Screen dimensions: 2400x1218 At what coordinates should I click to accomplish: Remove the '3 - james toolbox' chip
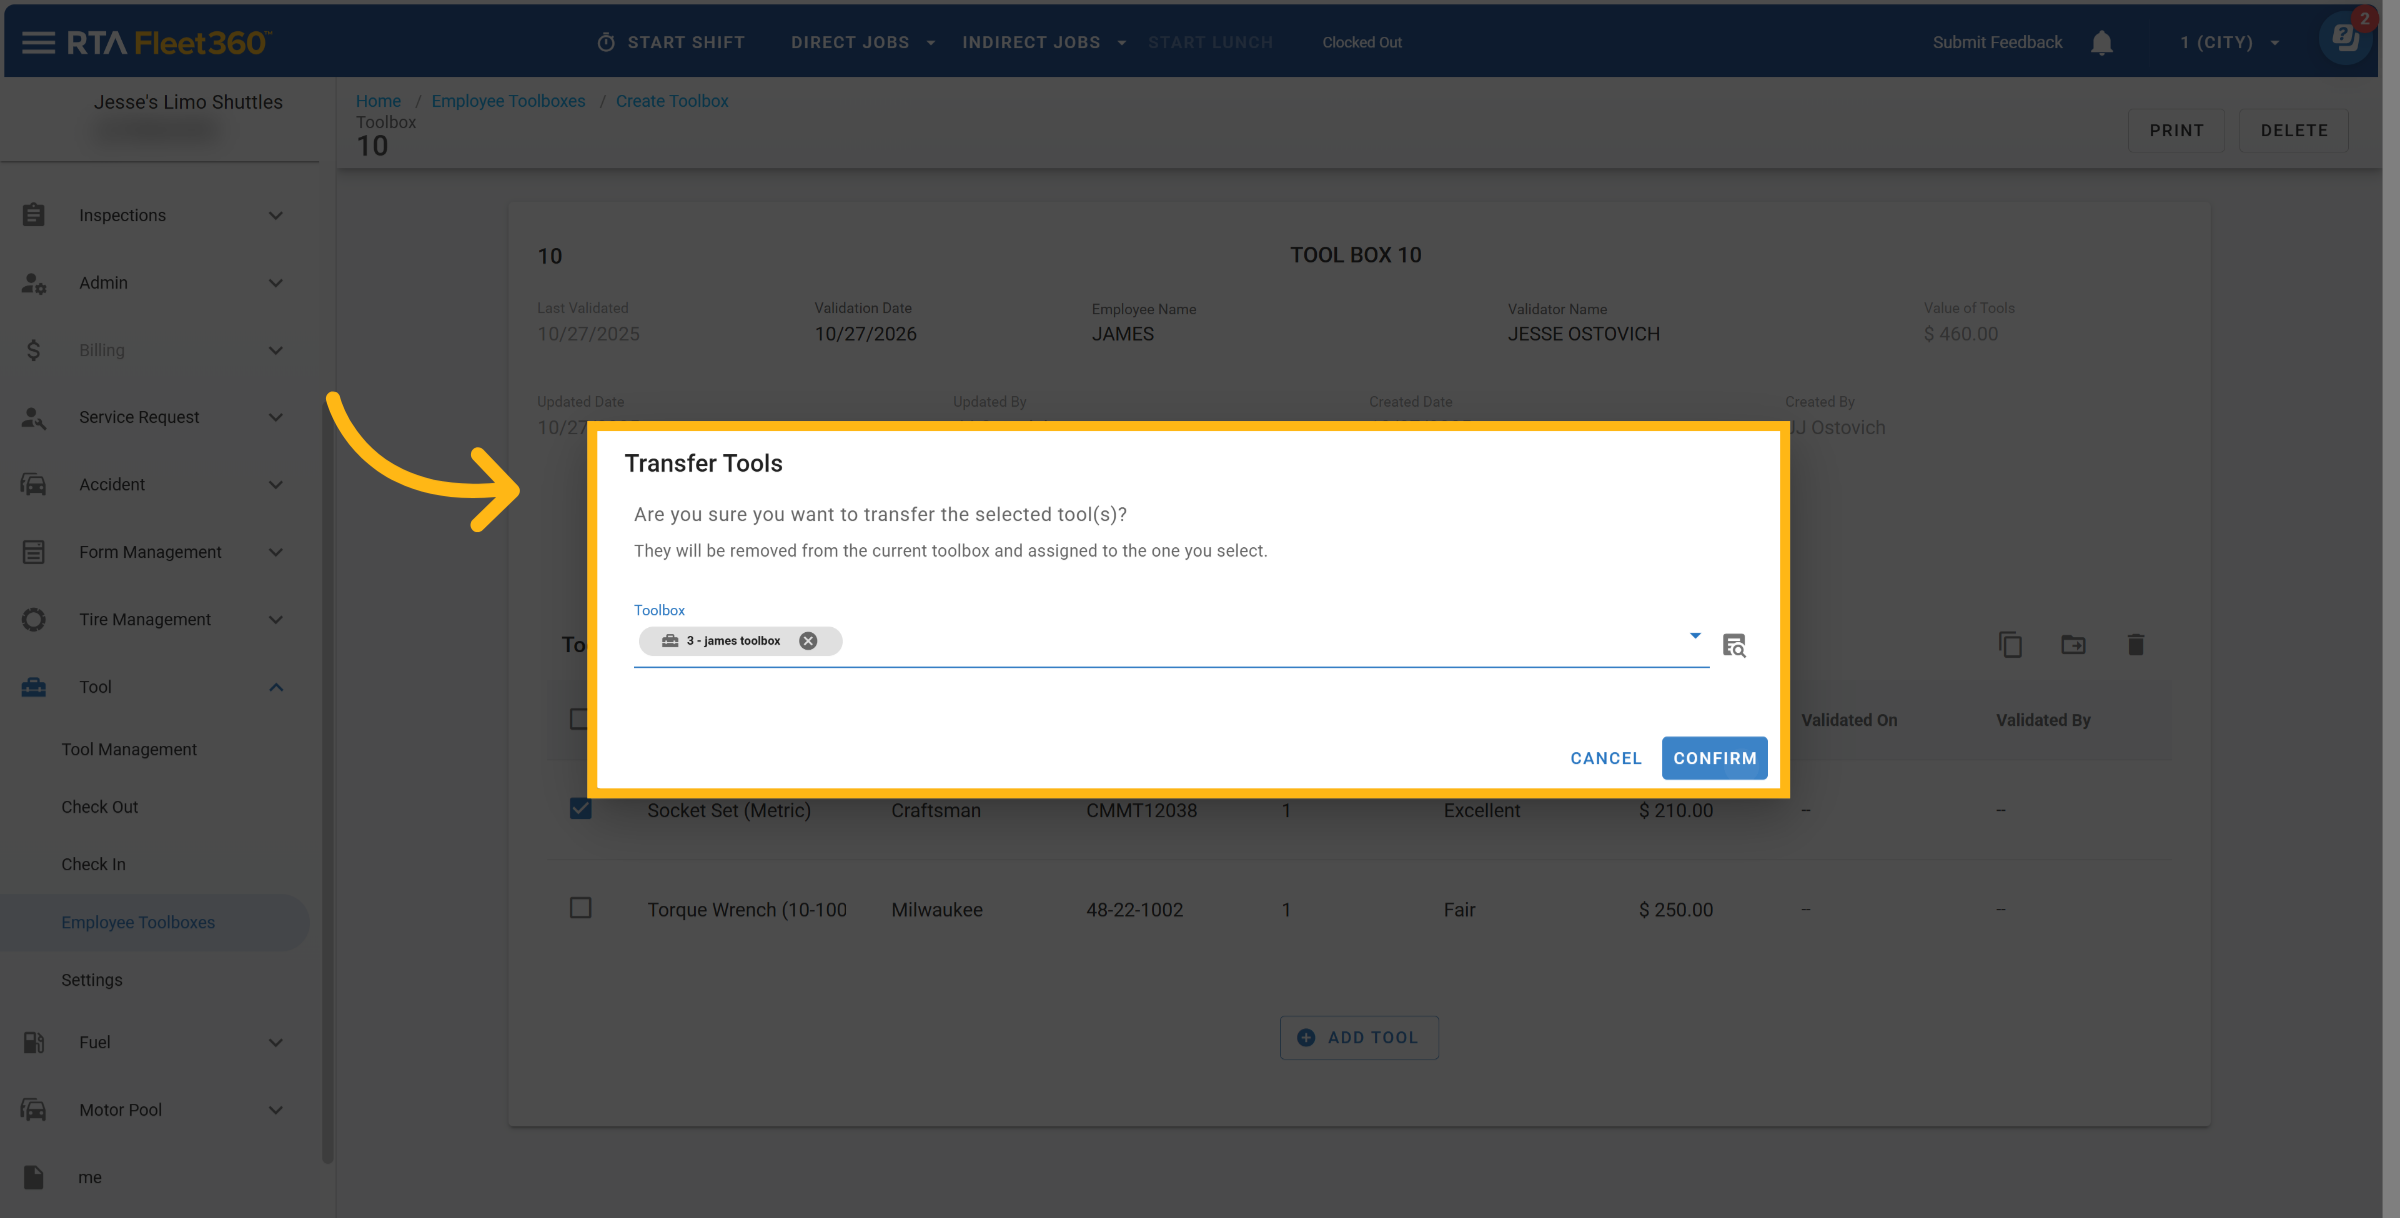[808, 641]
